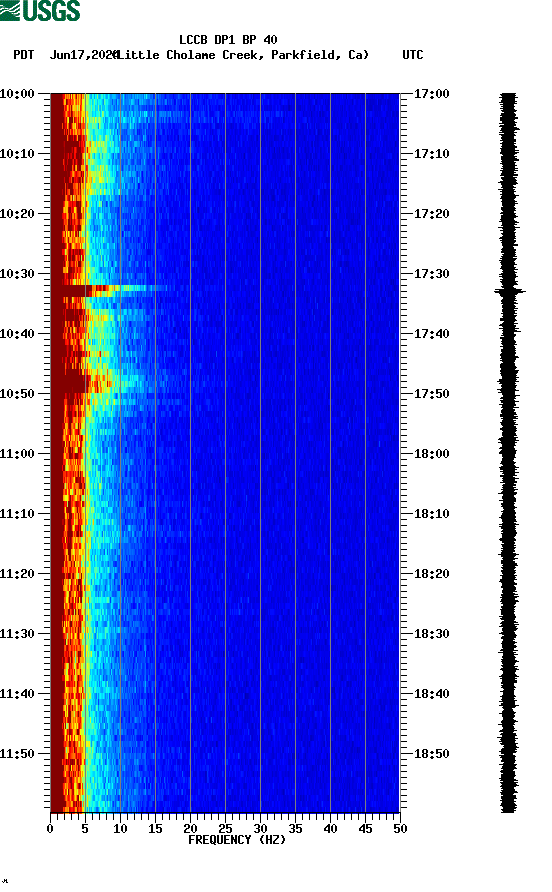Click the waveform spike near 17:33 UTC
This screenshot has height=892, width=552.
(509, 291)
